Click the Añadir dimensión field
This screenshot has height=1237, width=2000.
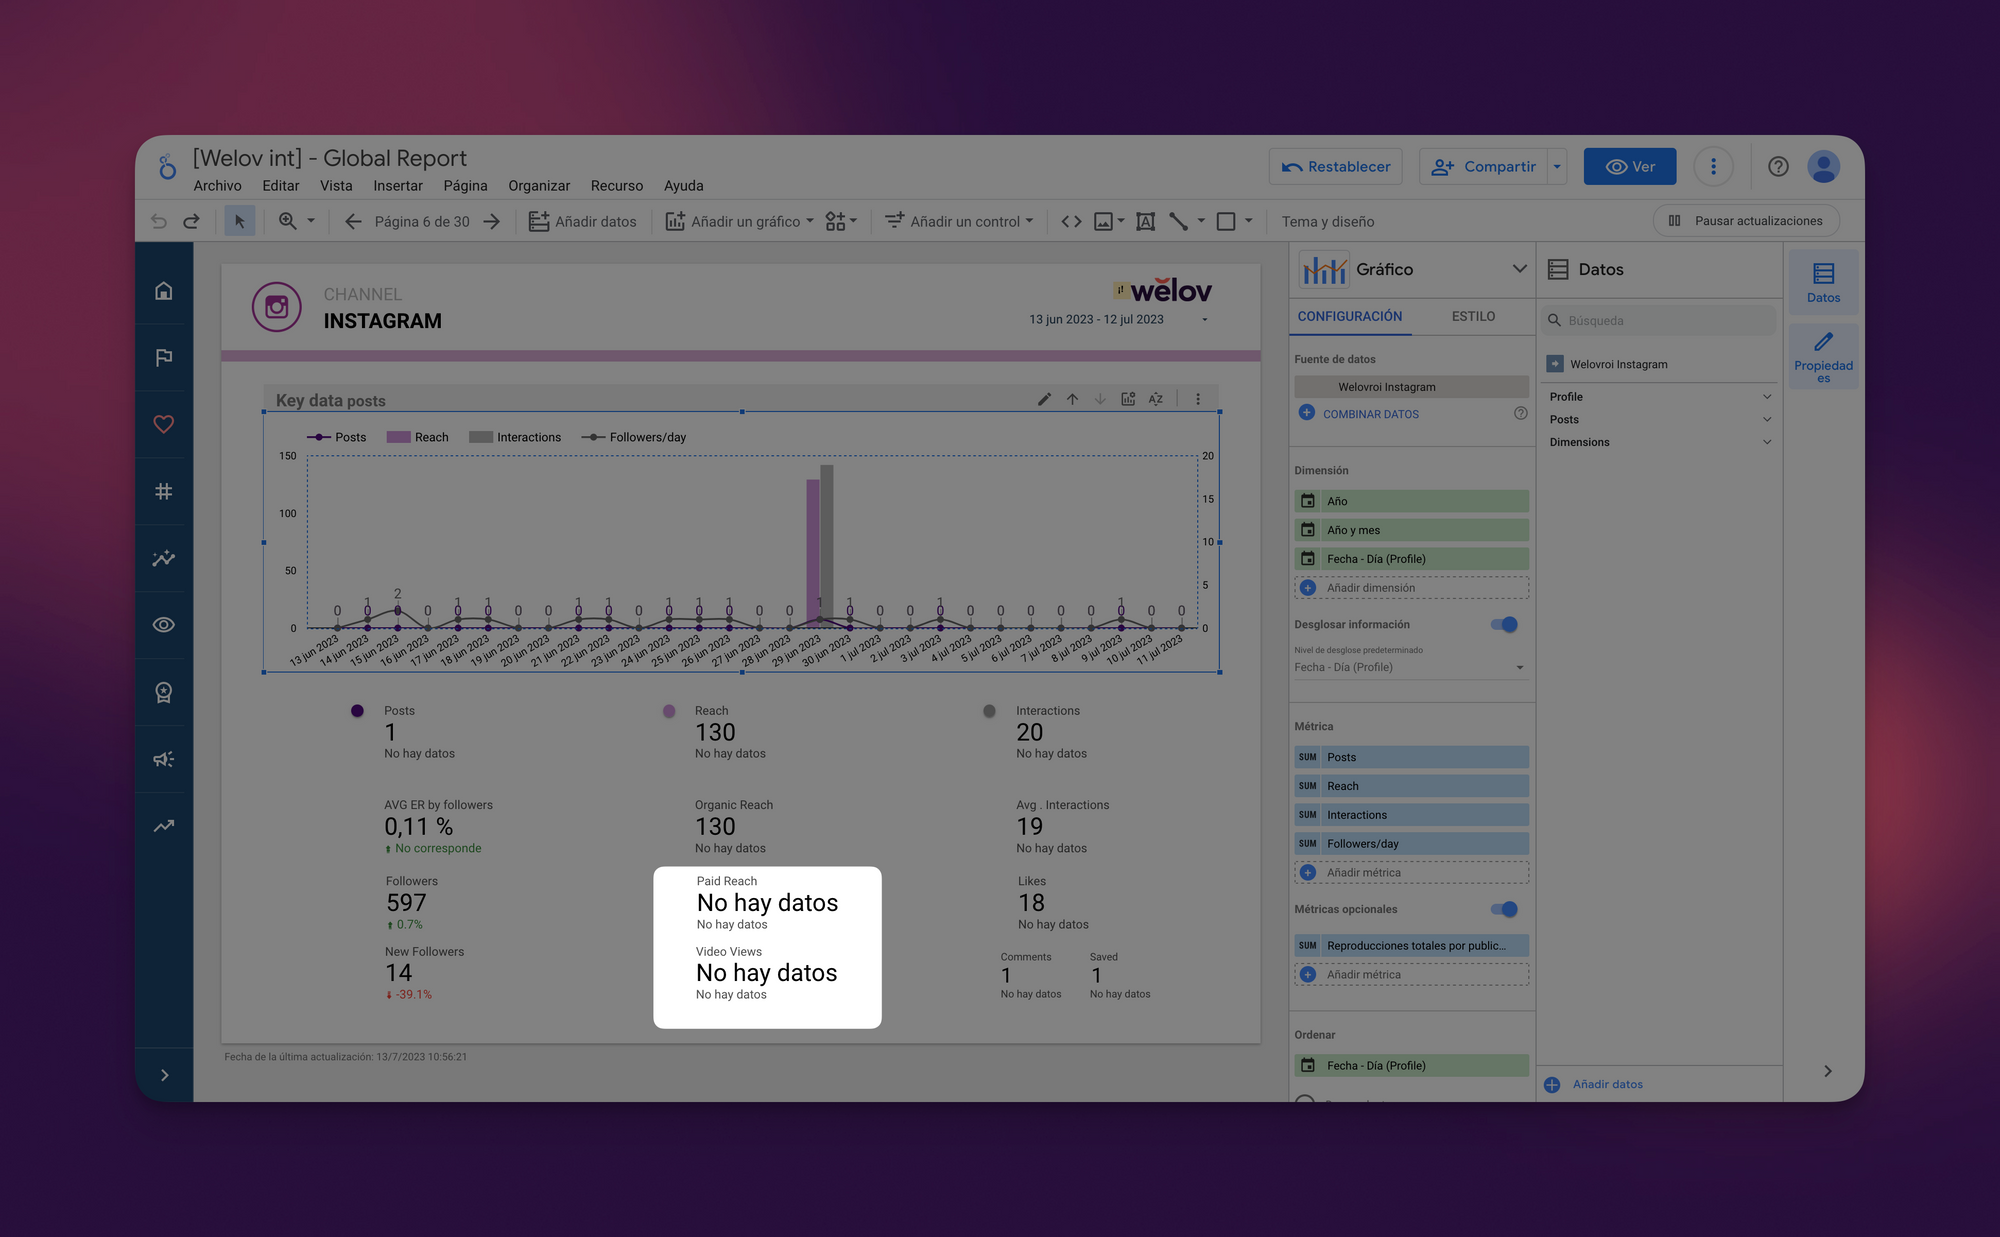tap(1412, 588)
